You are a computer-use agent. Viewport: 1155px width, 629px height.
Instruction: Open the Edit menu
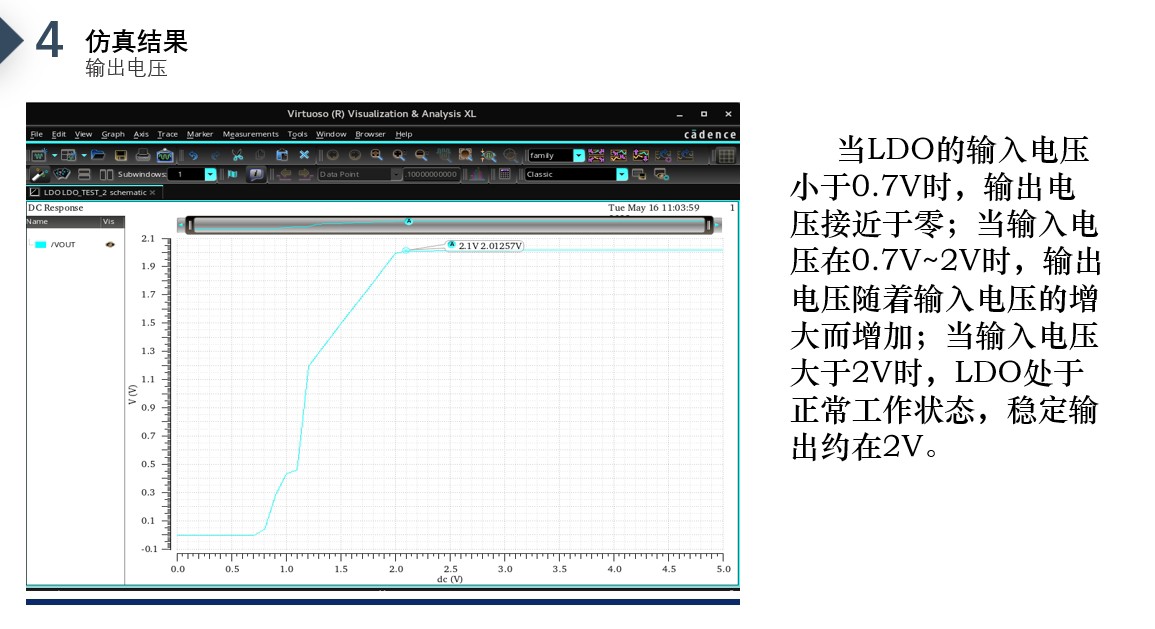(x=59, y=134)
